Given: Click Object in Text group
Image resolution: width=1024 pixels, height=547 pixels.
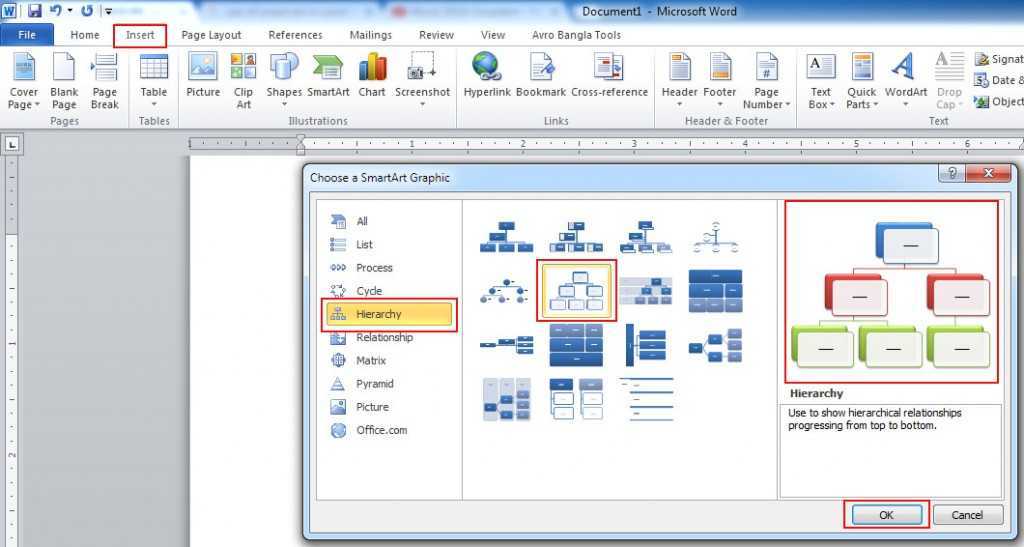Looking at the screenshot, I should pos(999,102).
